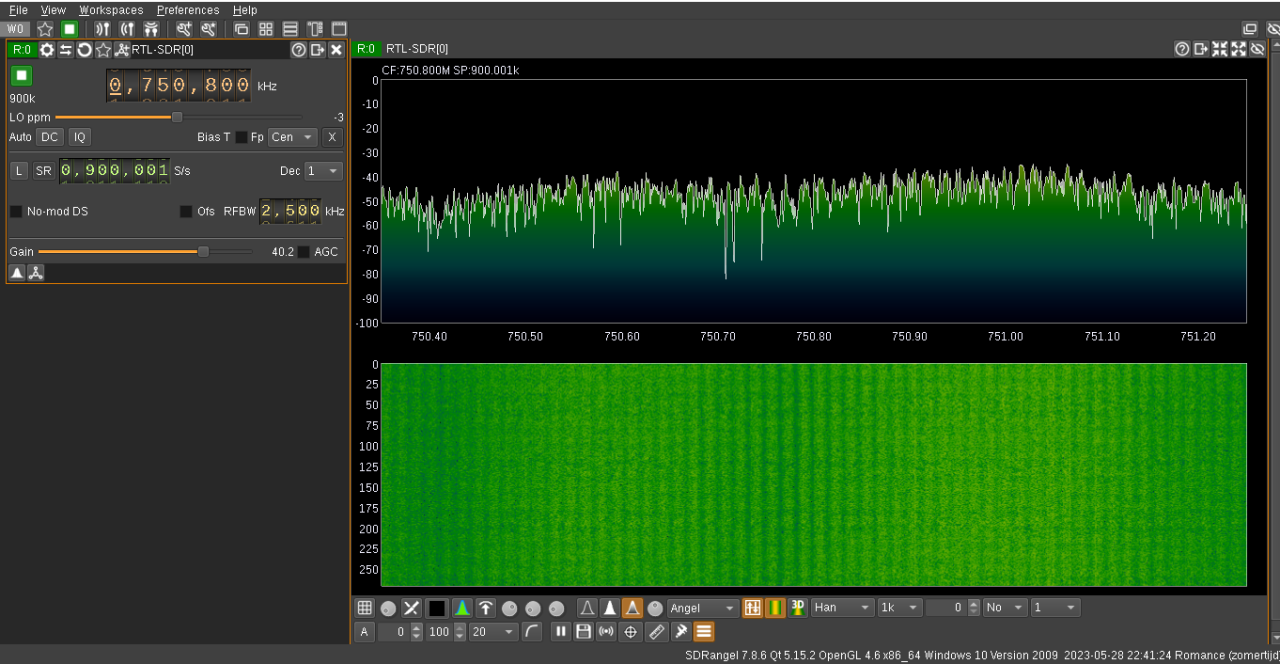Open the spectrum measurement ruler tool
The image size is (1280, 664).
pyautogui.click(x=656, y=632)
